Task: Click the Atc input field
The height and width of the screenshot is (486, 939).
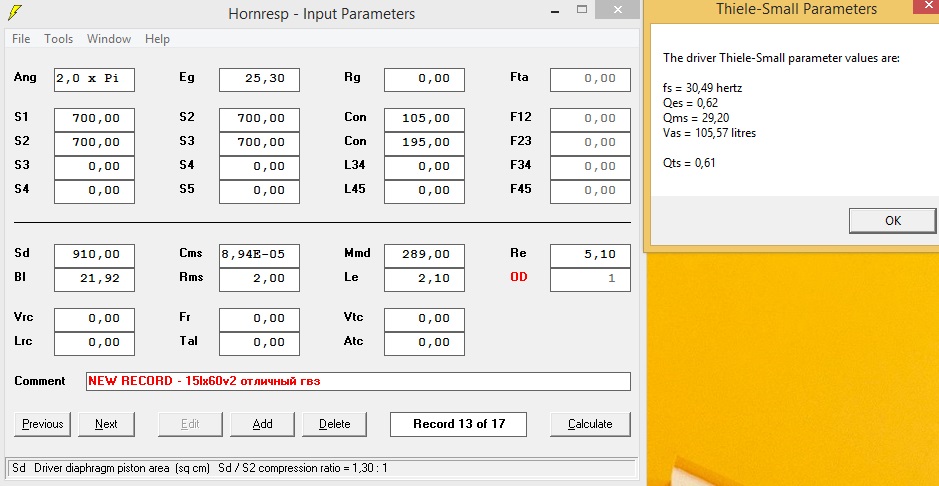Action: [425, 344]
